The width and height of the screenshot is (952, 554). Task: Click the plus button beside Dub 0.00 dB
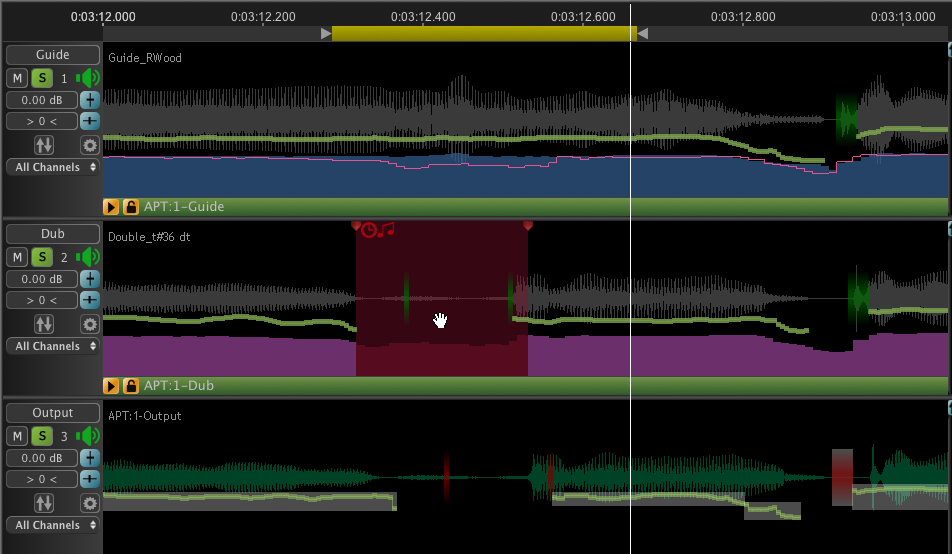90,279
